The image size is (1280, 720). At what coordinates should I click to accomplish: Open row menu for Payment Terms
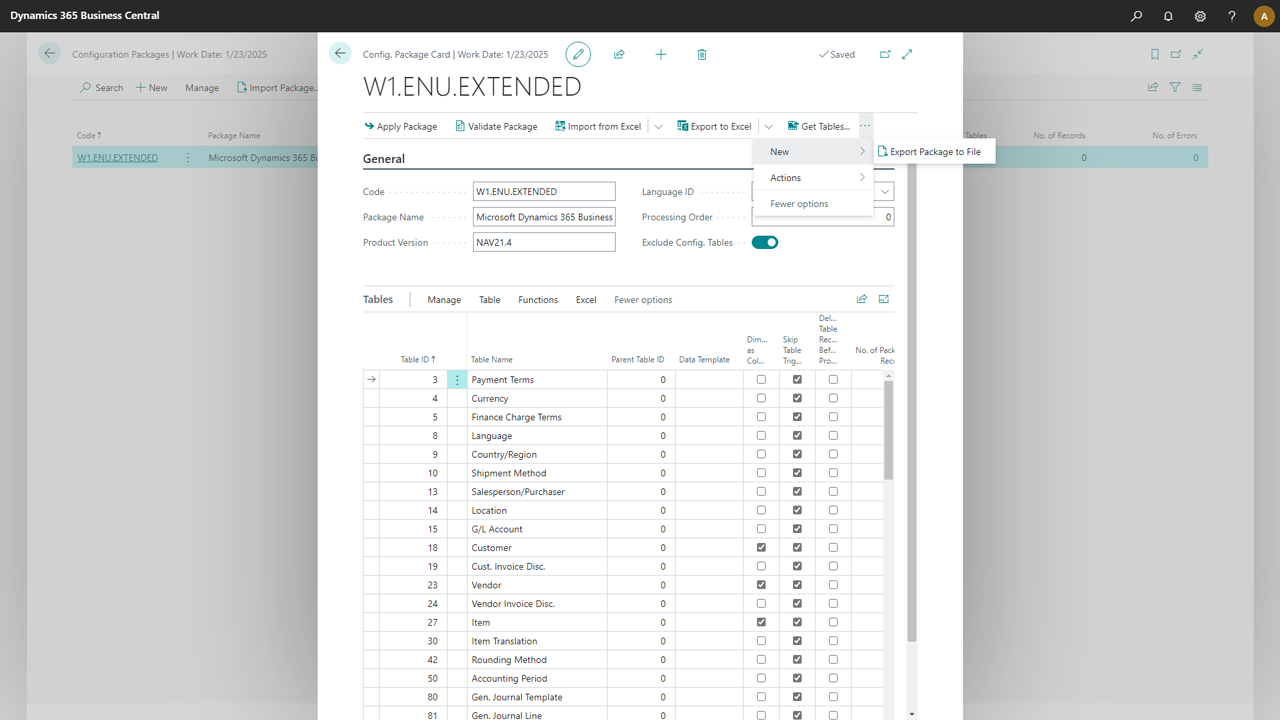coord(457,380)
